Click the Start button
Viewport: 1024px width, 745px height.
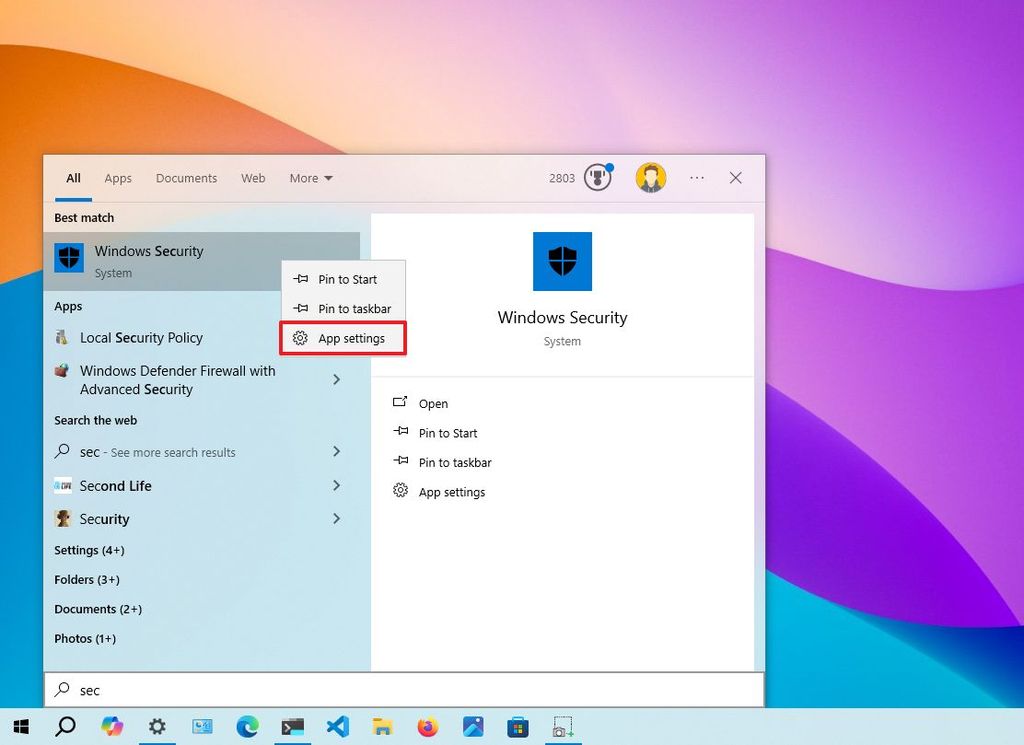click(20, 727)
